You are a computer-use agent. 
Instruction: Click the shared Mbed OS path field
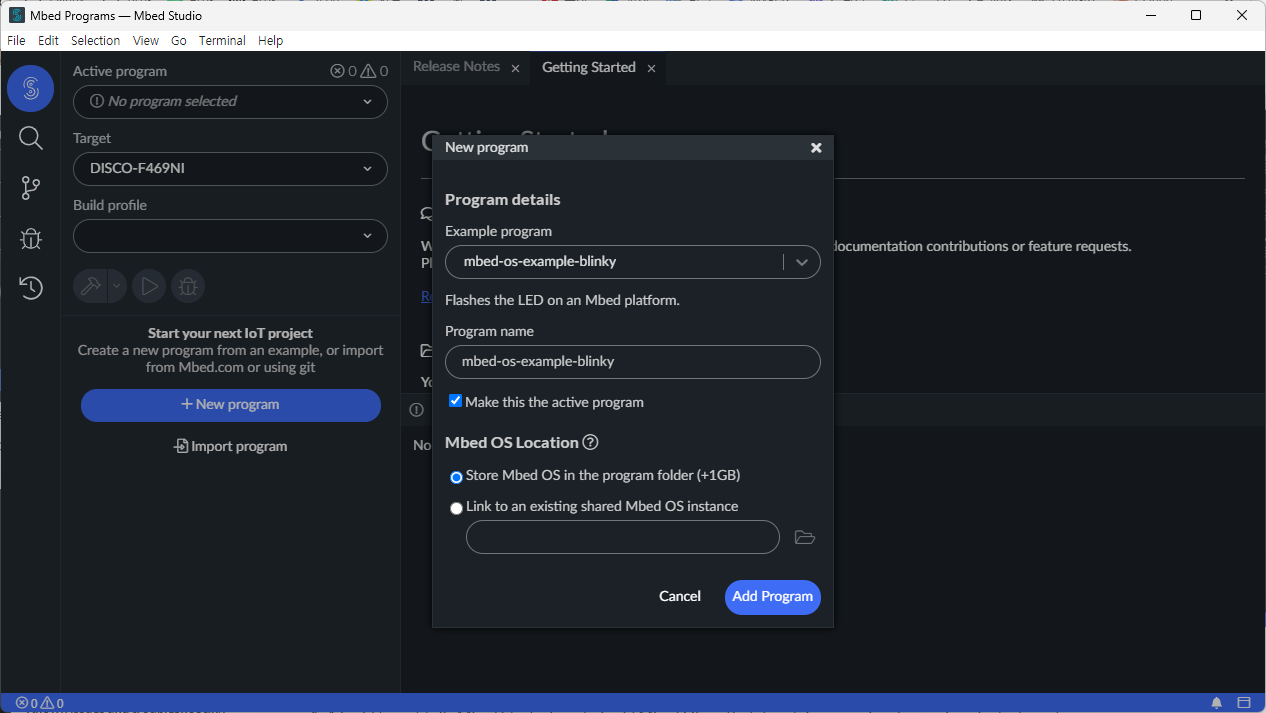pyautogui.click(x=623, y=537)
